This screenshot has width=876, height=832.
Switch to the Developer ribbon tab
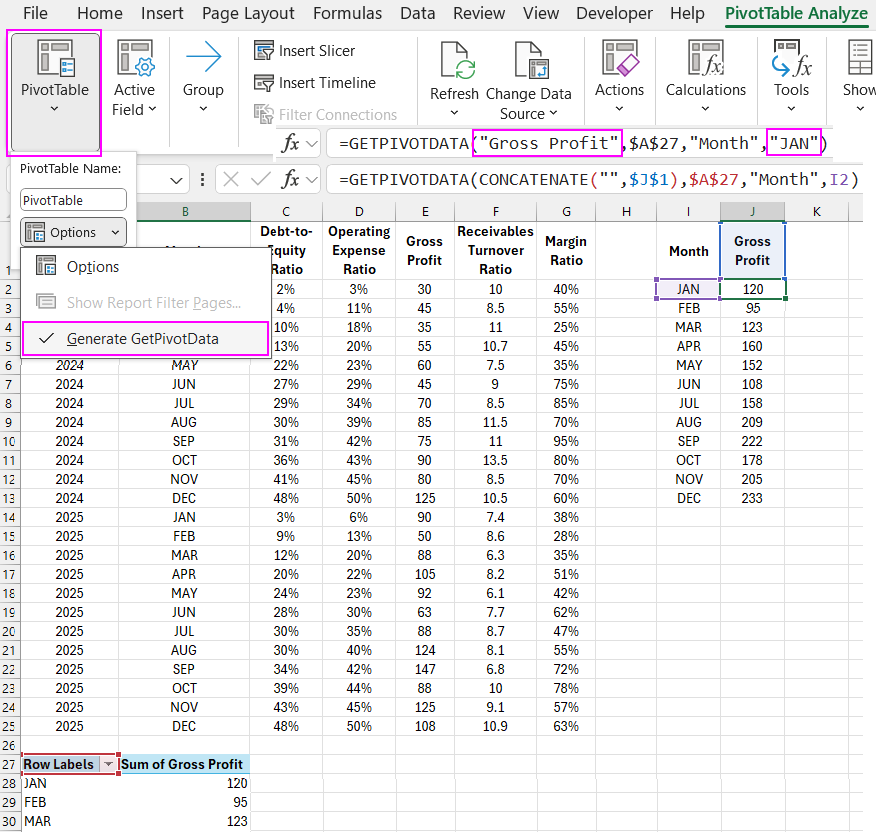tap(614, 13)
